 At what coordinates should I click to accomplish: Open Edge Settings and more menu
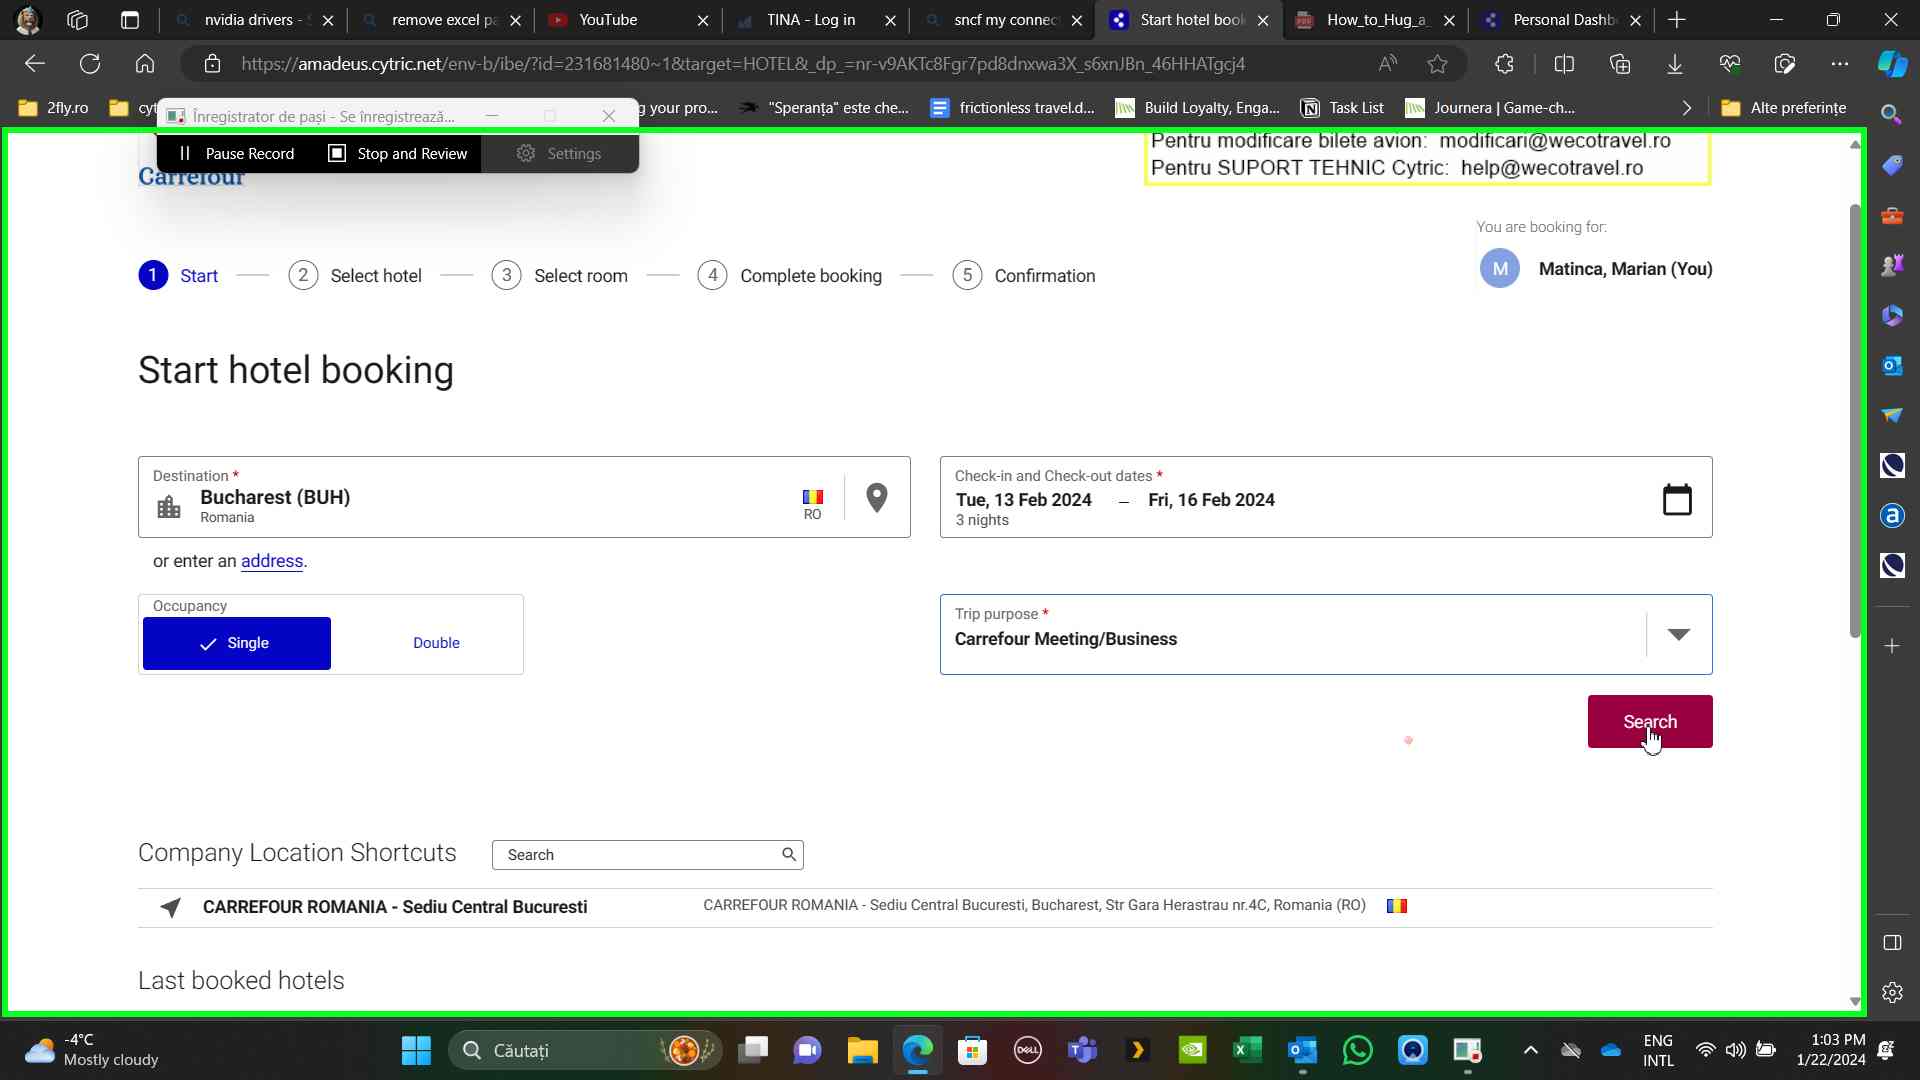pyautogui.click(x=1840, y=64)
